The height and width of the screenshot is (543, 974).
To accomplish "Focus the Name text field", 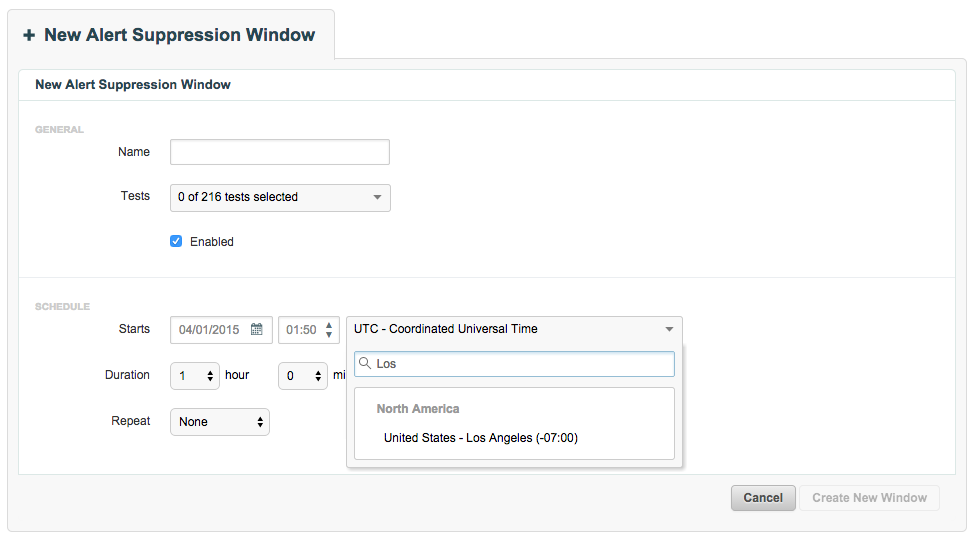I will (x=280, y=152).
